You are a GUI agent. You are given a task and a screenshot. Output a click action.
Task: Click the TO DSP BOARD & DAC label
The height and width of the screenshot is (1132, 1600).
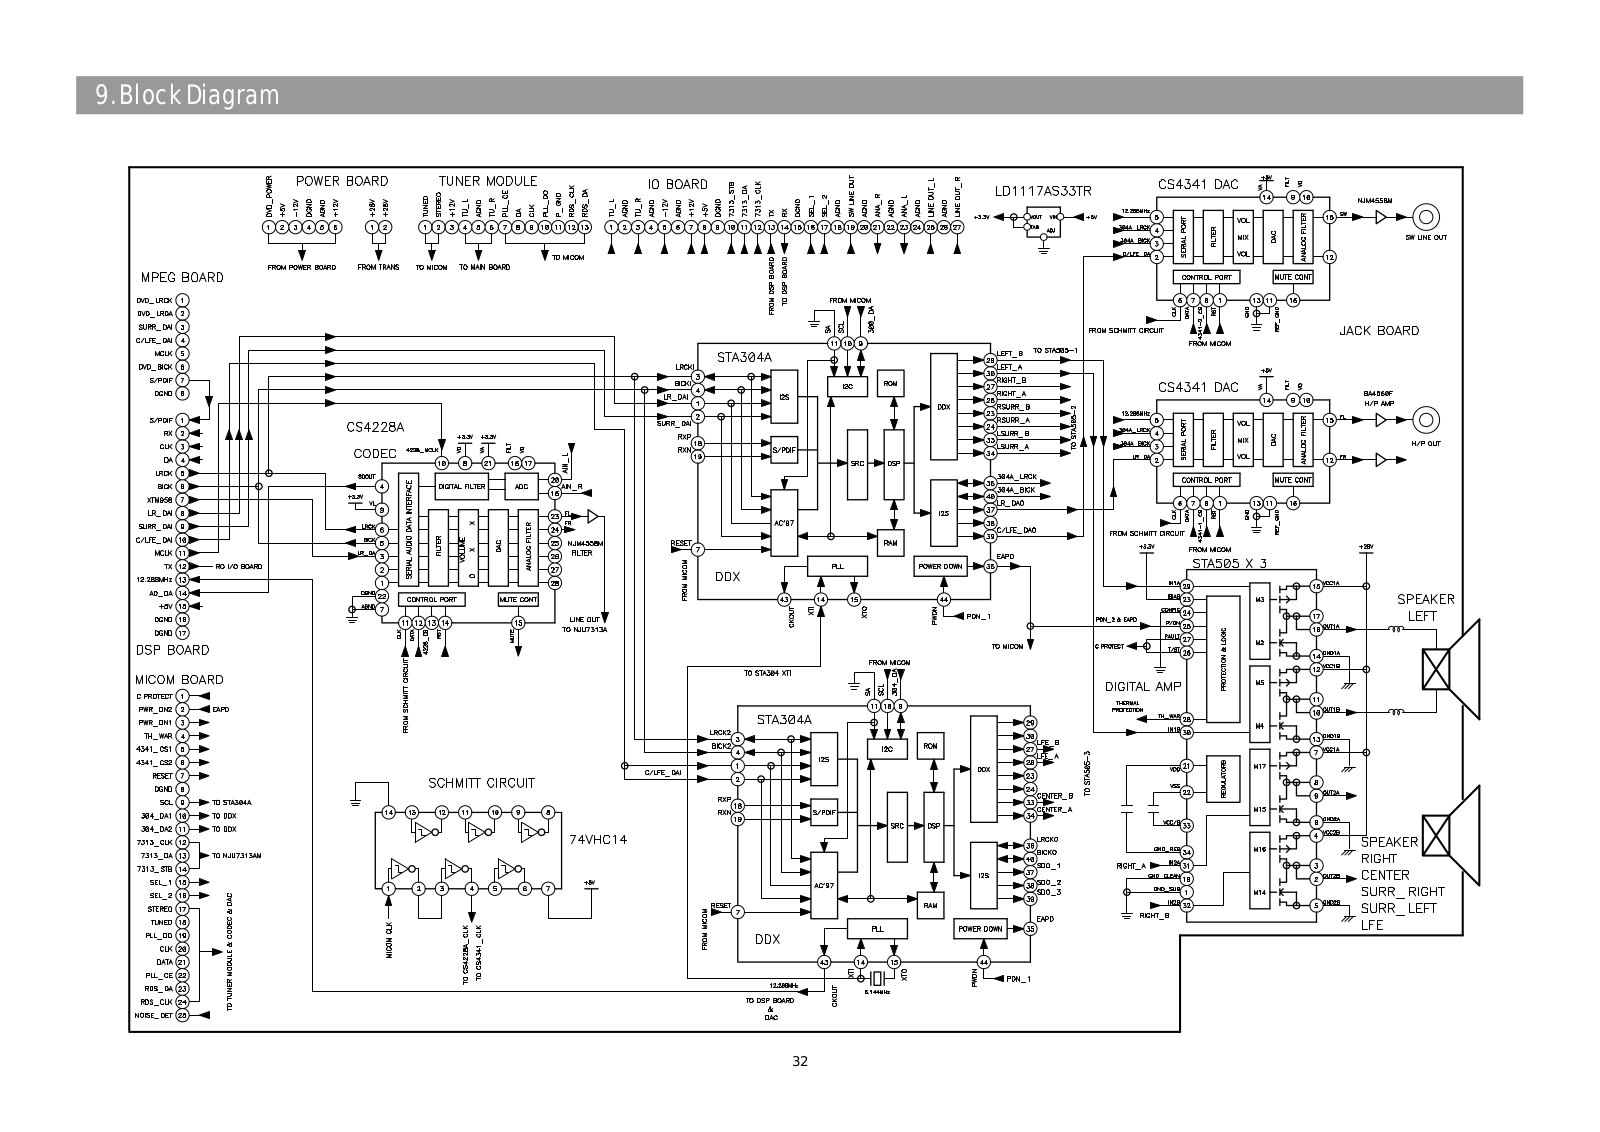[770, 1009]
